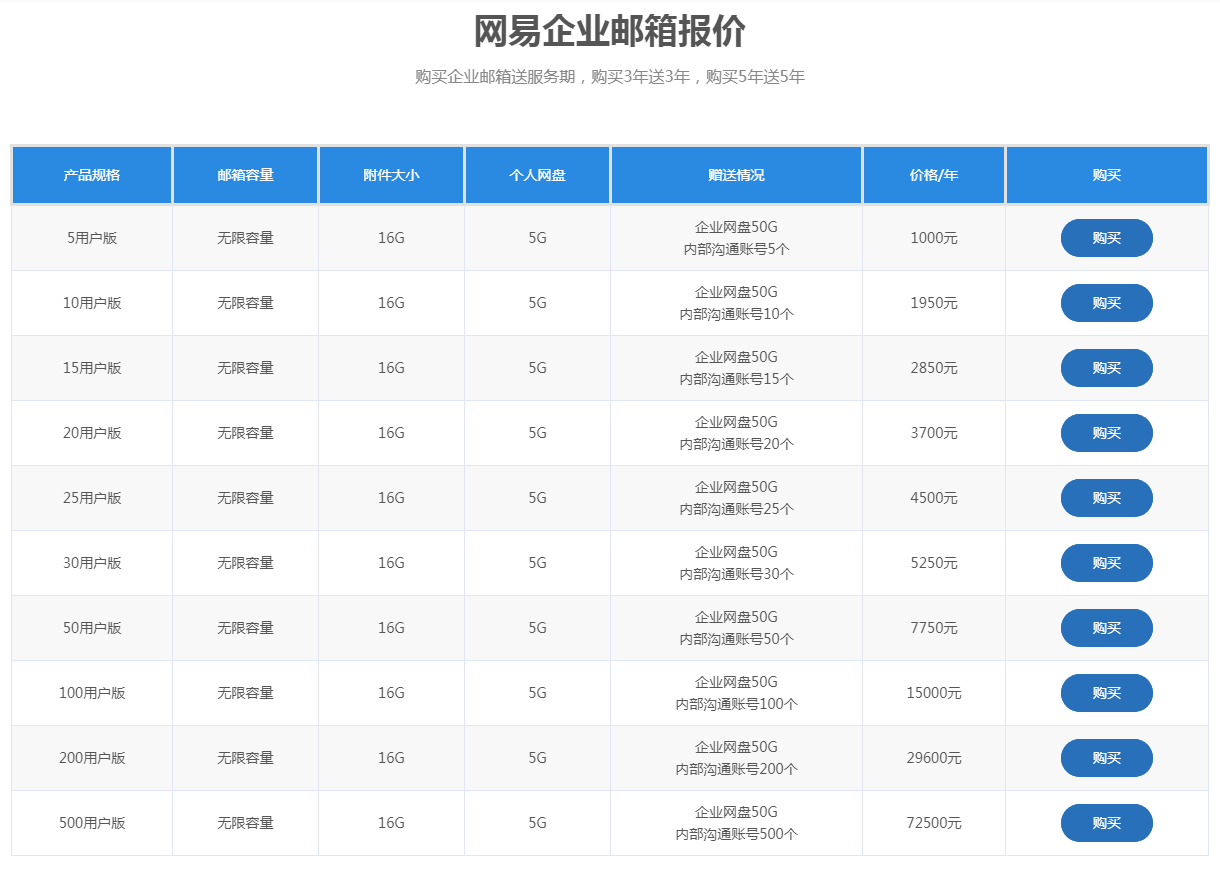Purchase the 25用户版 package
This screenshot has height=870, width=1220.
click(x=1106, y=498)
